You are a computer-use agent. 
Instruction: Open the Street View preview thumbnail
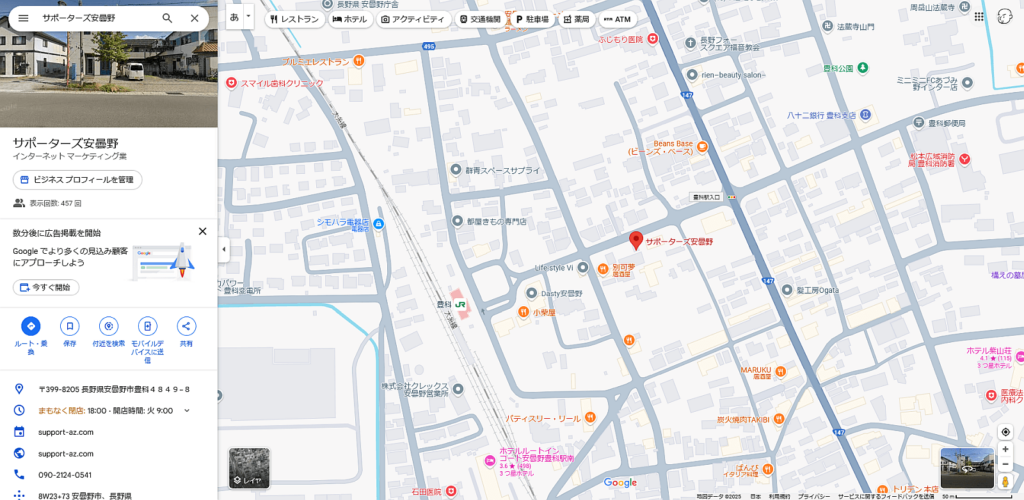tap(967, 468)
